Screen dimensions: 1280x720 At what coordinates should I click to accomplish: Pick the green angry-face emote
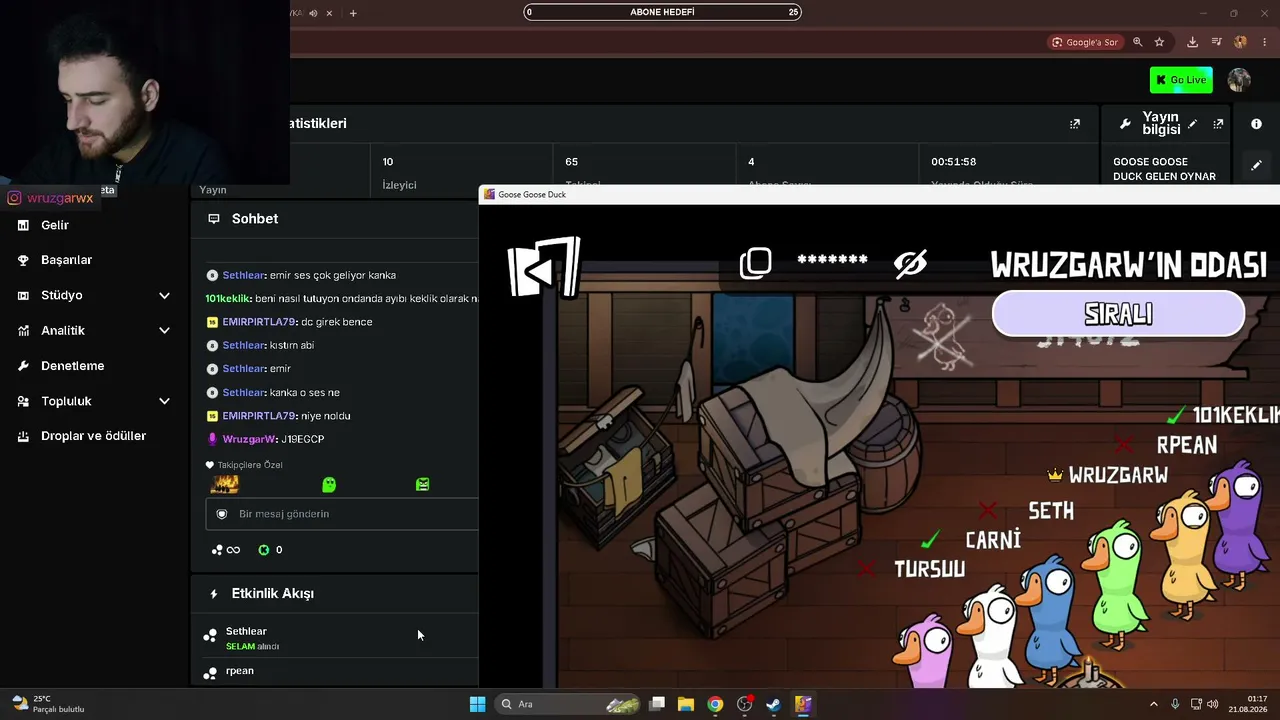pos(422,485)
